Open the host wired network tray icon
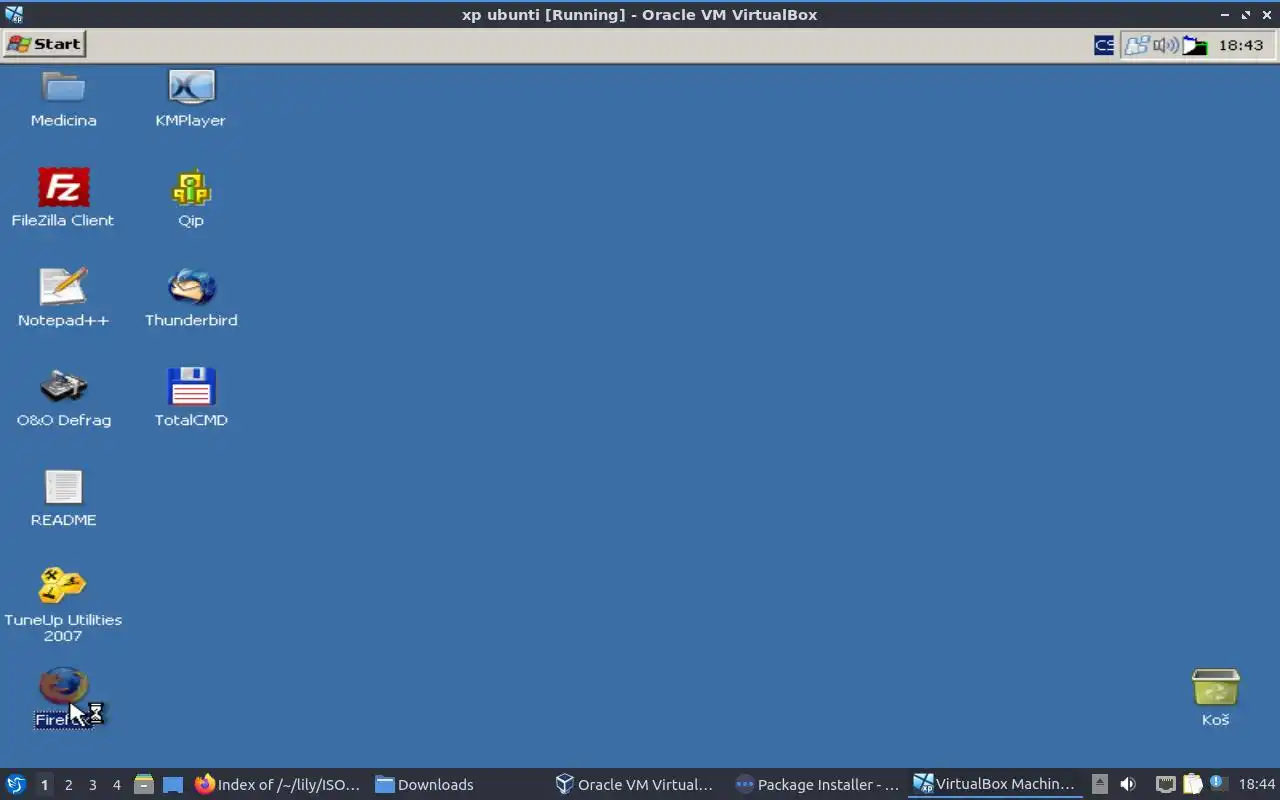This screenshot has height=800, width=1280. point(1165,784)
